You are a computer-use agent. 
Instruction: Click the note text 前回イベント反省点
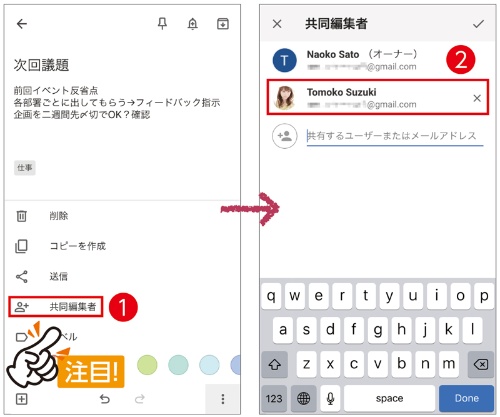(x=56, y=90)
